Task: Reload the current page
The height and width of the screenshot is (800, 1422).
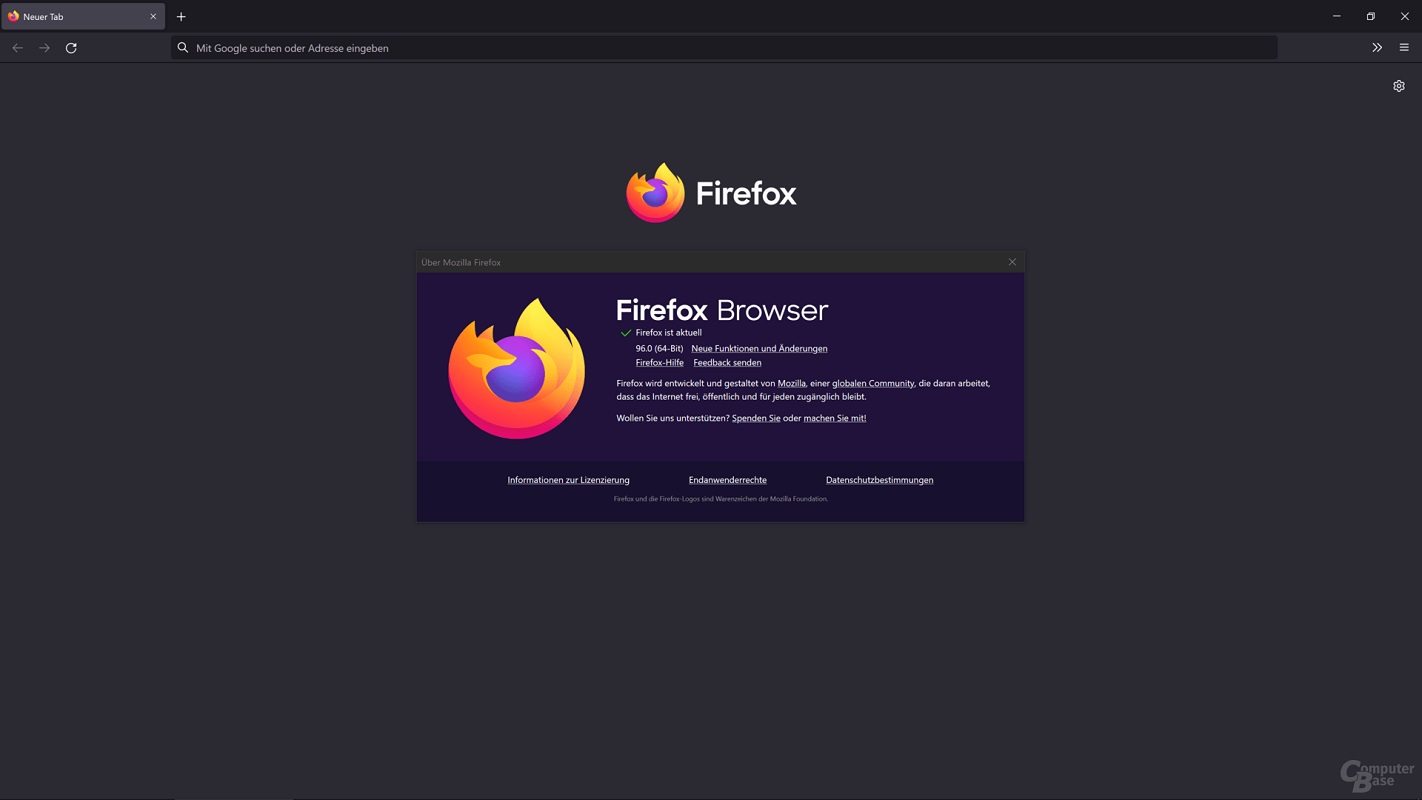Action: 71,48
